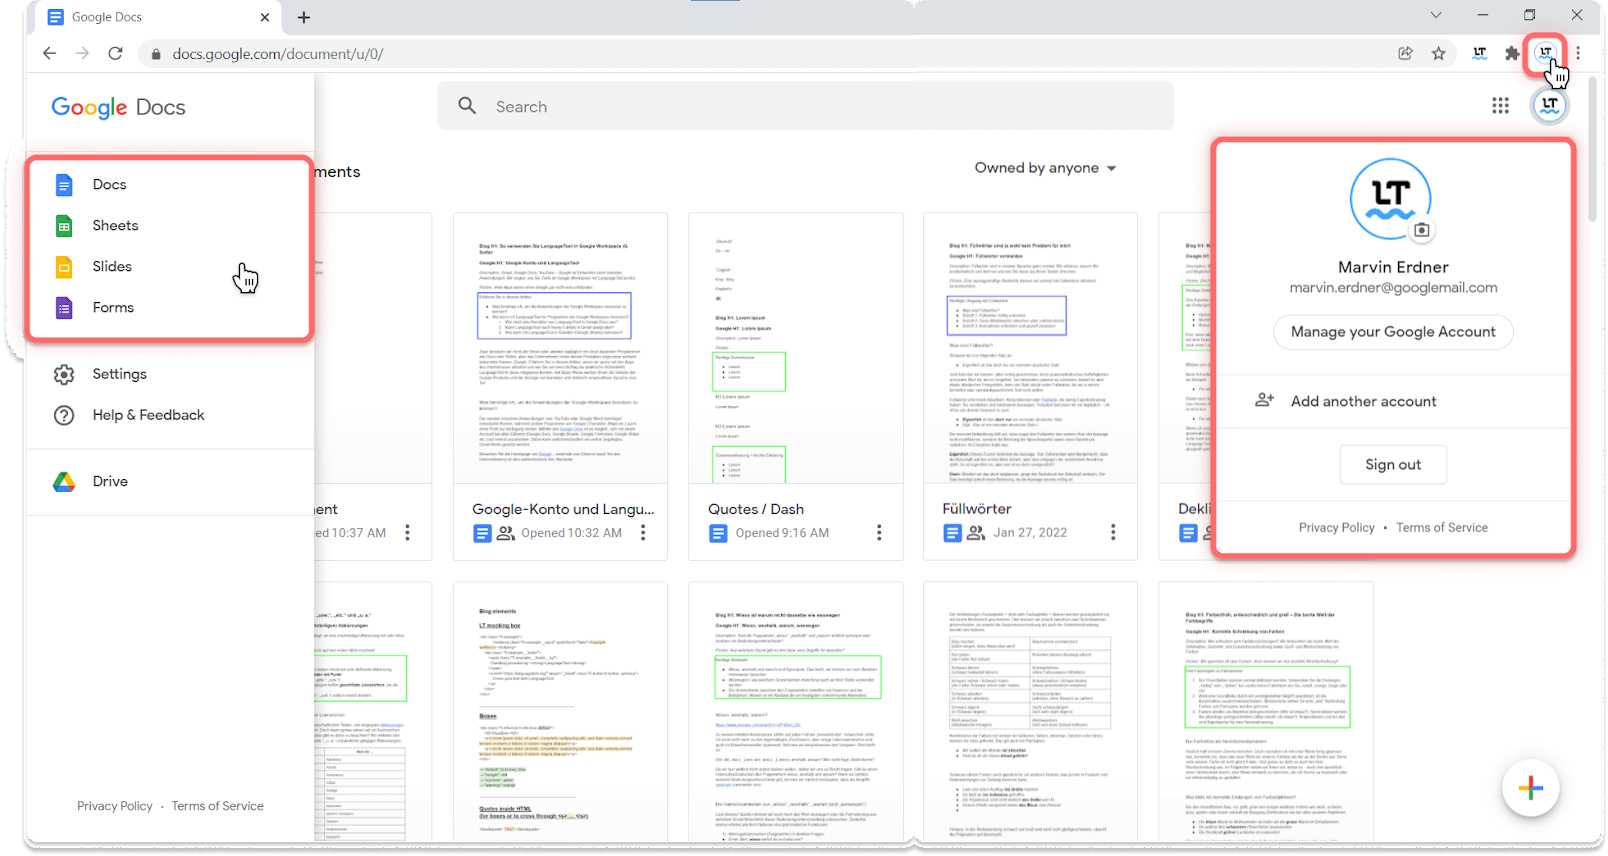Click the page vertical scrollbar

point(1592,150)
